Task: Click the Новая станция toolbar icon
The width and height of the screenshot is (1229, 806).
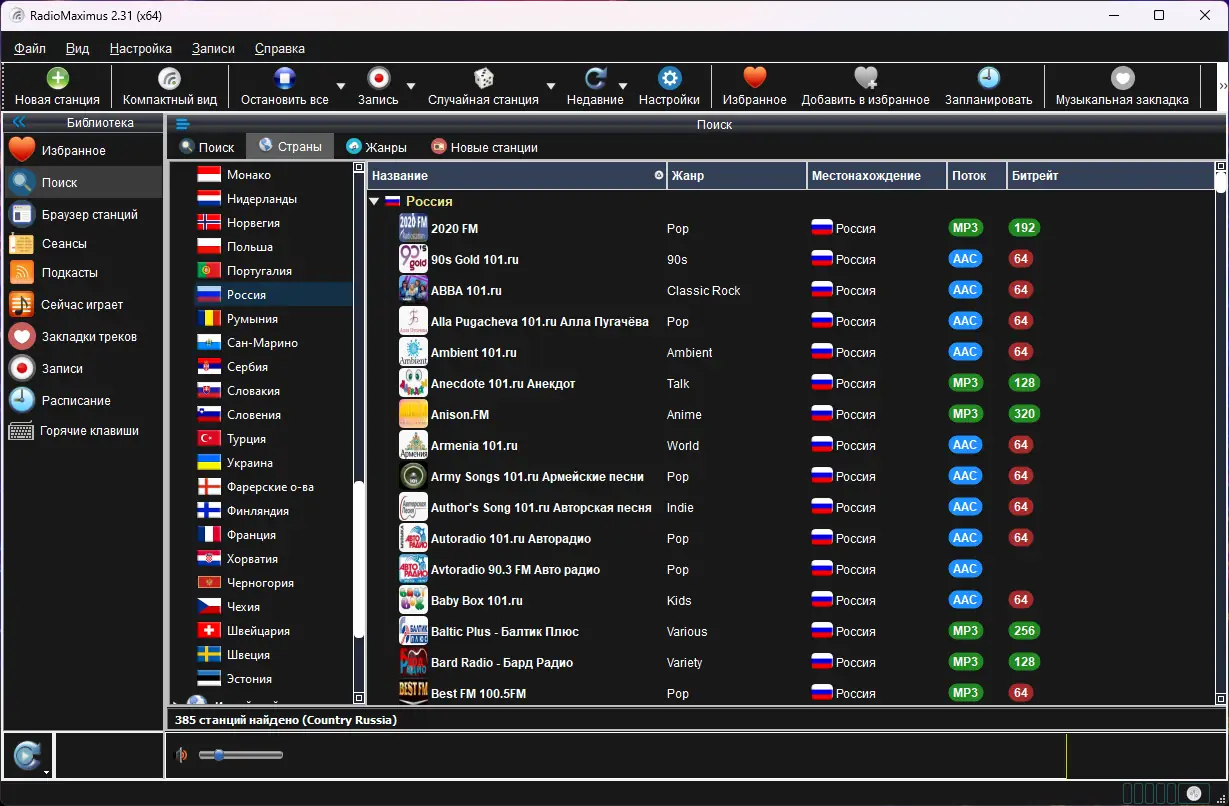Action: pos(58,78)
